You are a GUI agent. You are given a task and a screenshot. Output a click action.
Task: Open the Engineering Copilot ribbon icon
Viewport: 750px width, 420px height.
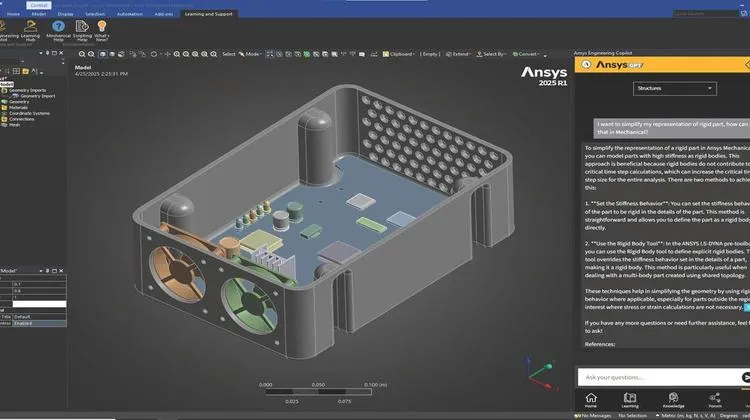click(4, 26)
